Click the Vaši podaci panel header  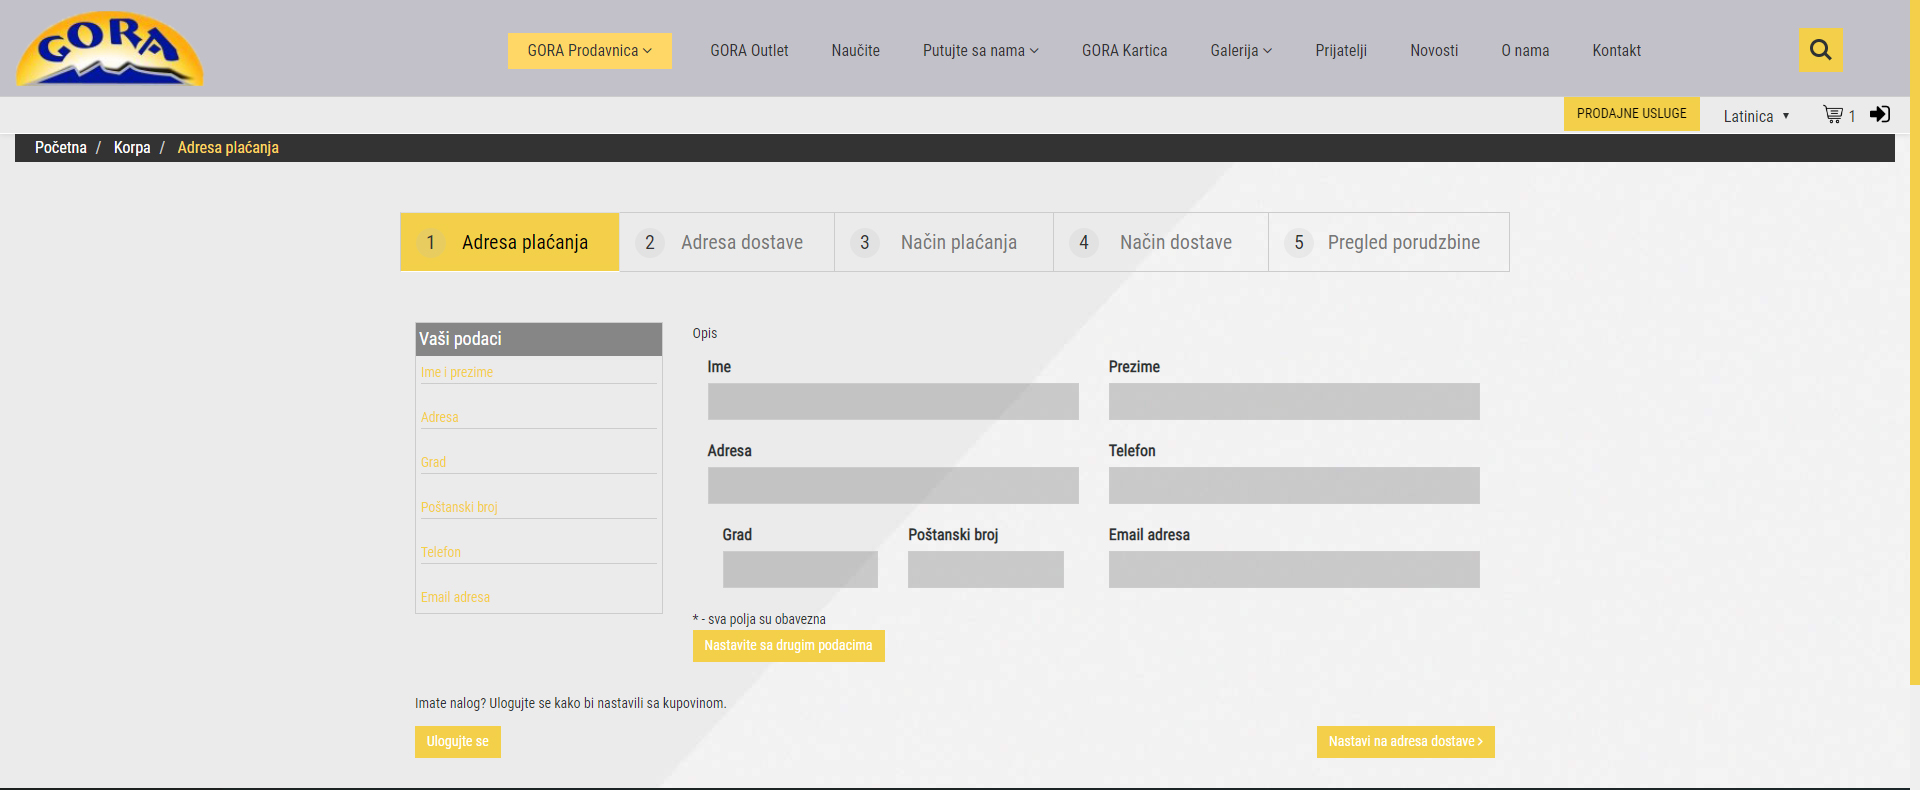click(x=539, y=339)
